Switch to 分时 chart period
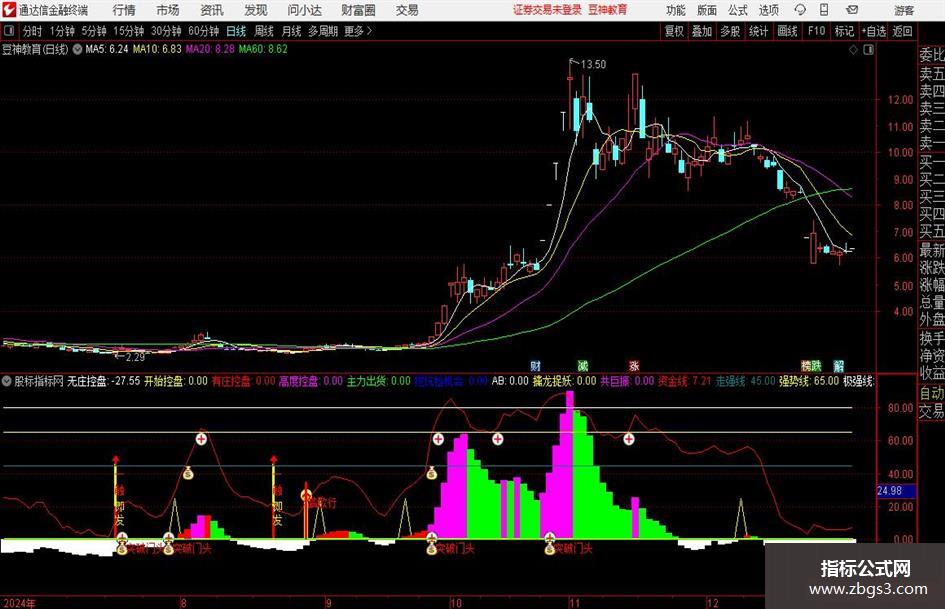Viewport: 945px width, 609px height. click(32, 31)
